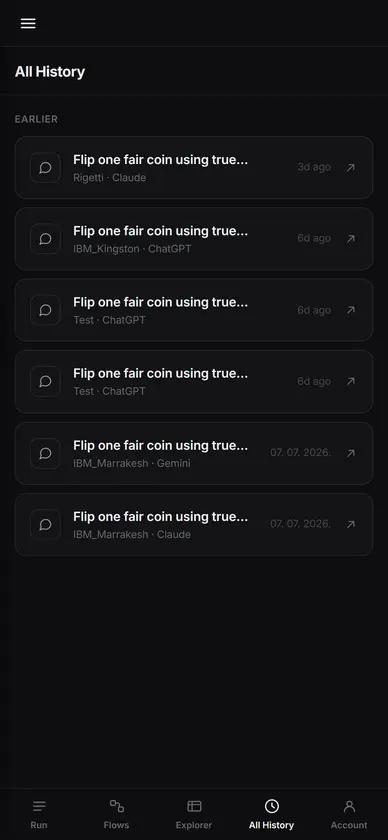Go to the Flows tab
The width and height of the screenshot is (388, 840).
tap(116, 814)
